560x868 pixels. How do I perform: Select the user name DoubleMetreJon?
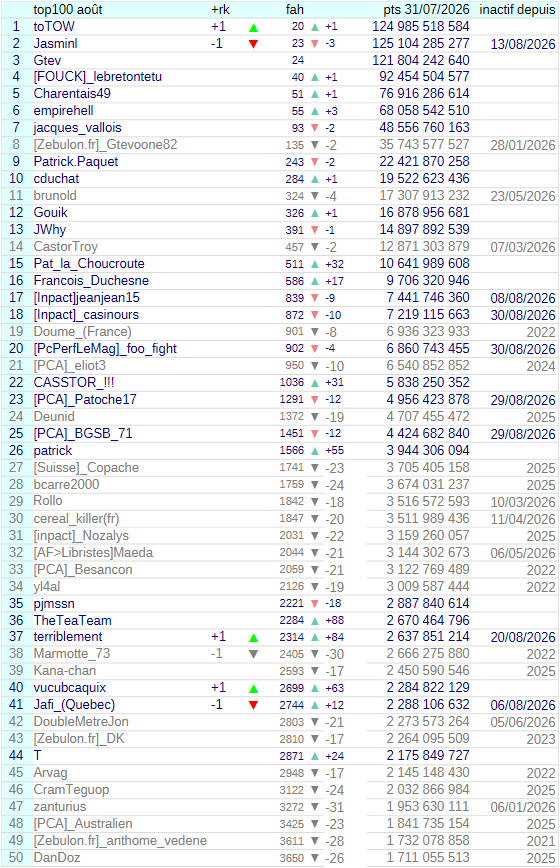point(81,722)
